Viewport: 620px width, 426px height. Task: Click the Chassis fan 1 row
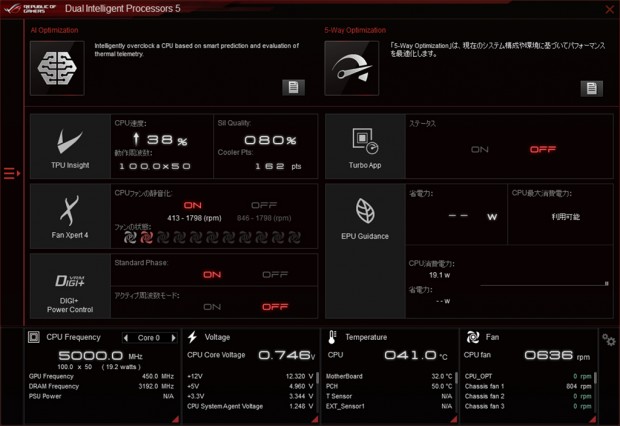[x=528, y=386]
